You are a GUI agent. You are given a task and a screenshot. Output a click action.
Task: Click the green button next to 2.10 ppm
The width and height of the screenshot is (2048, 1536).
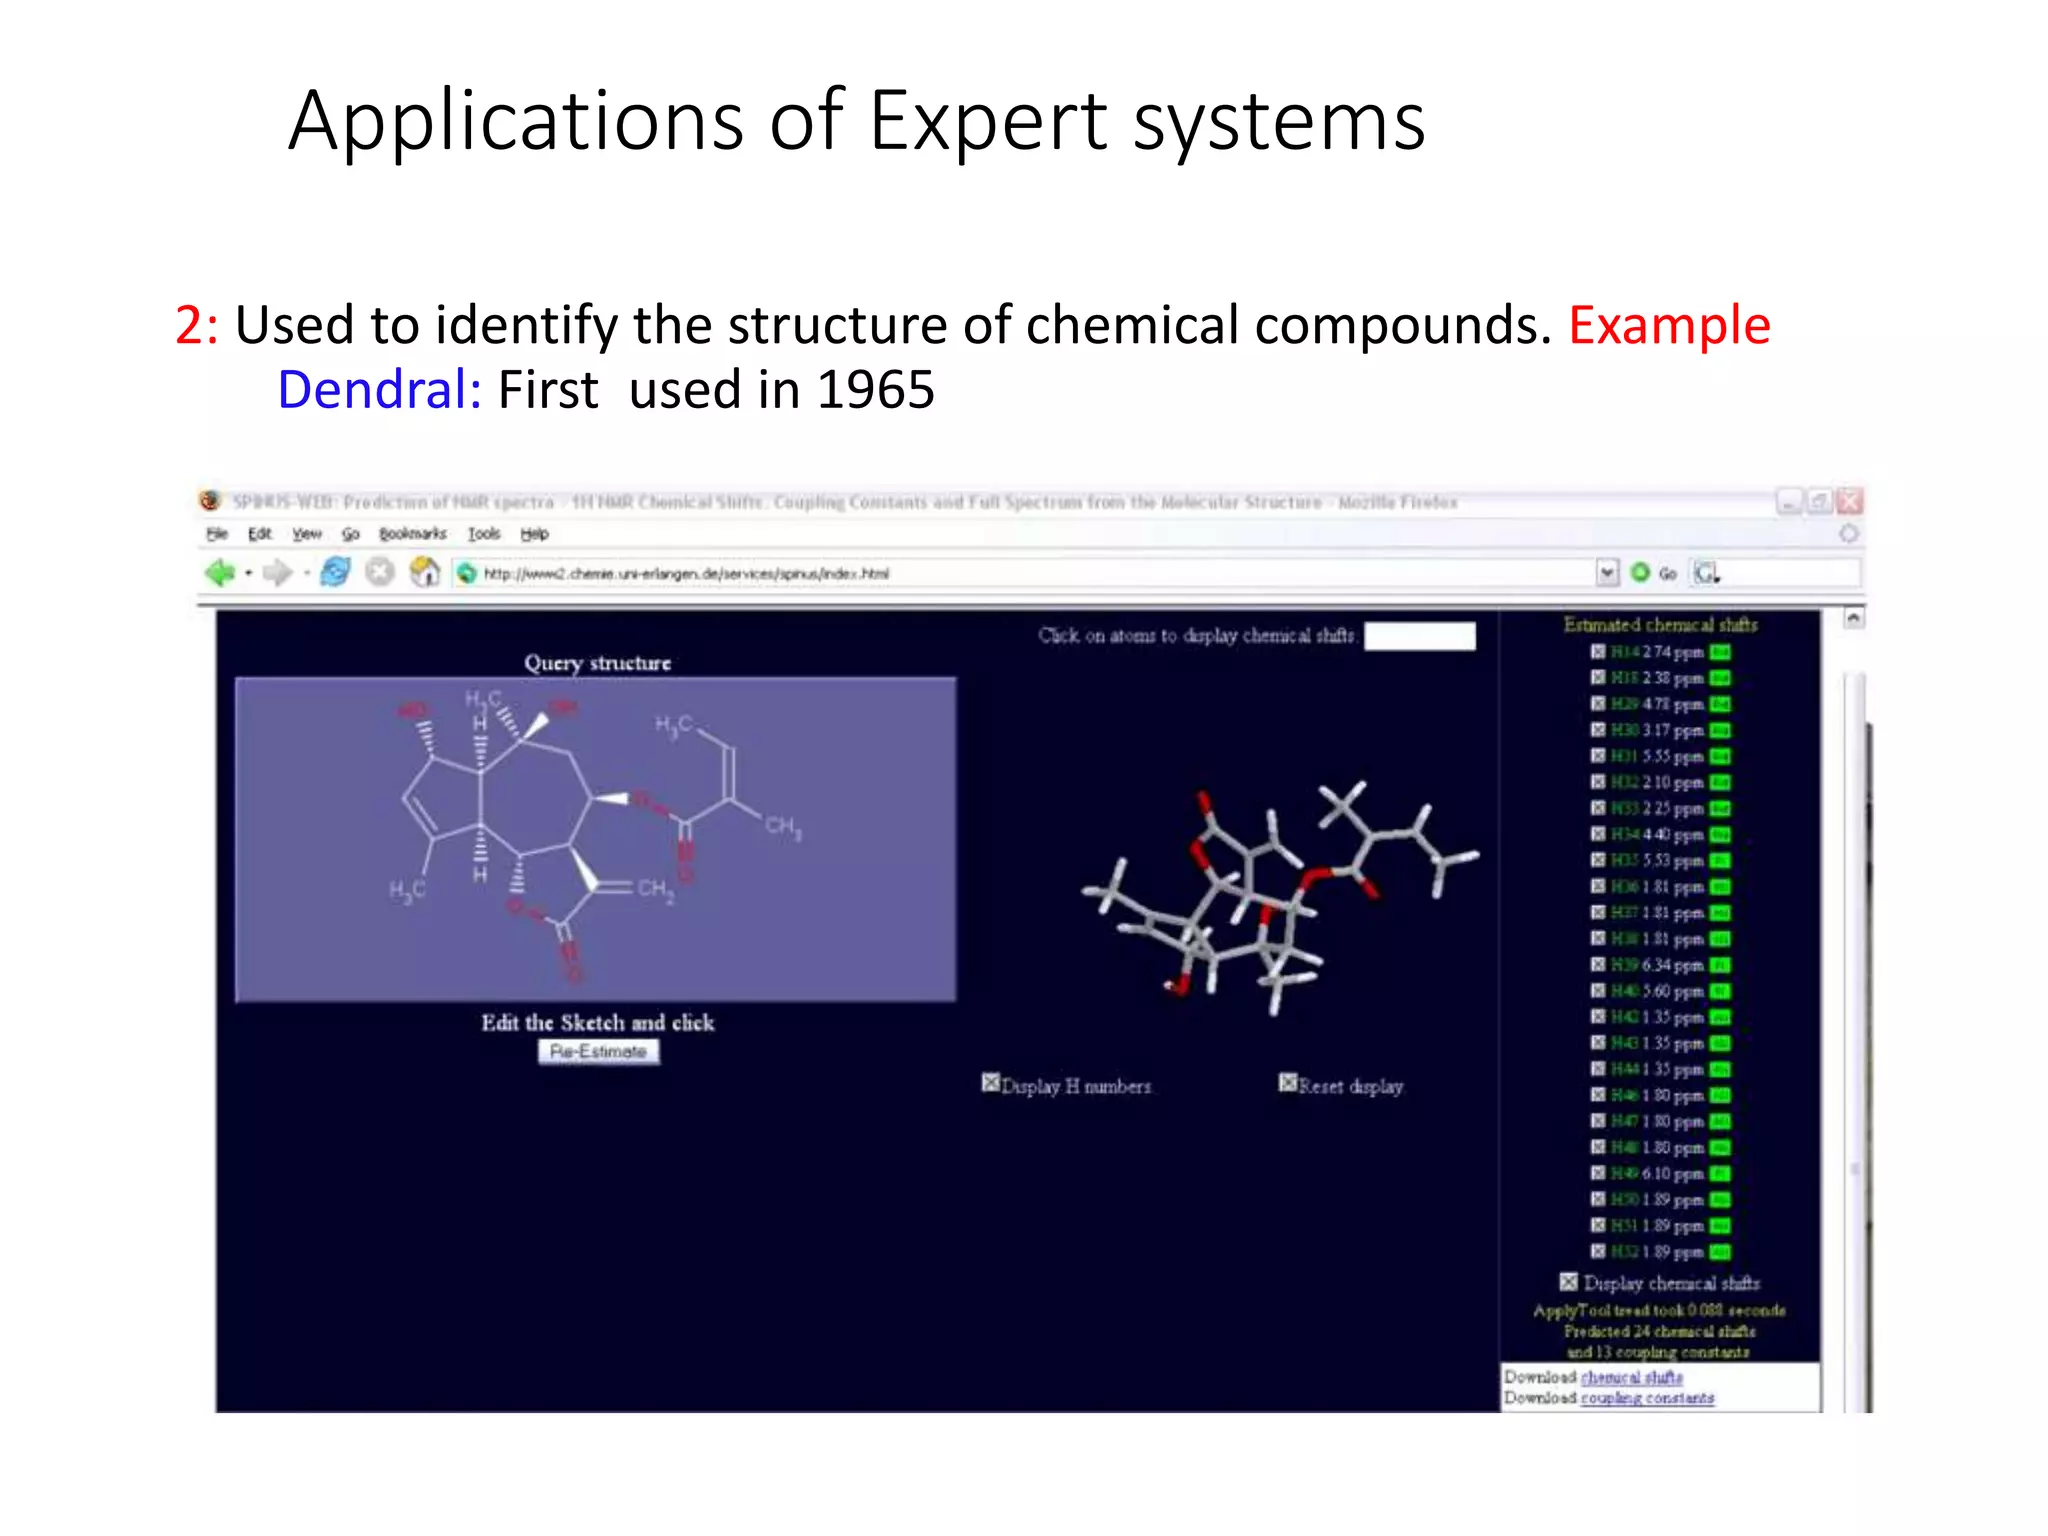[1720, 782]
